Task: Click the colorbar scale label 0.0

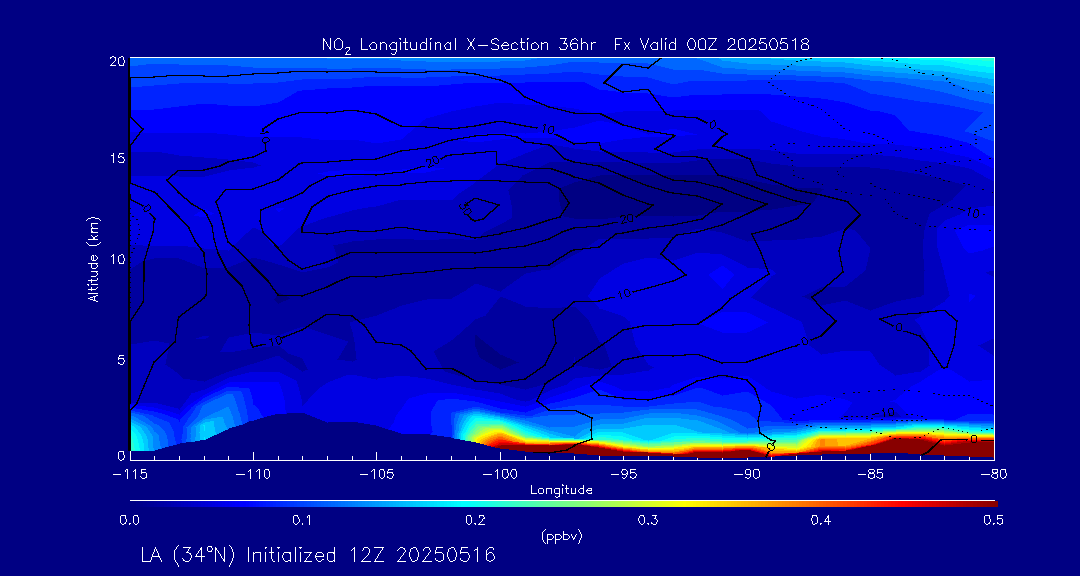Action: pos(129,521)
